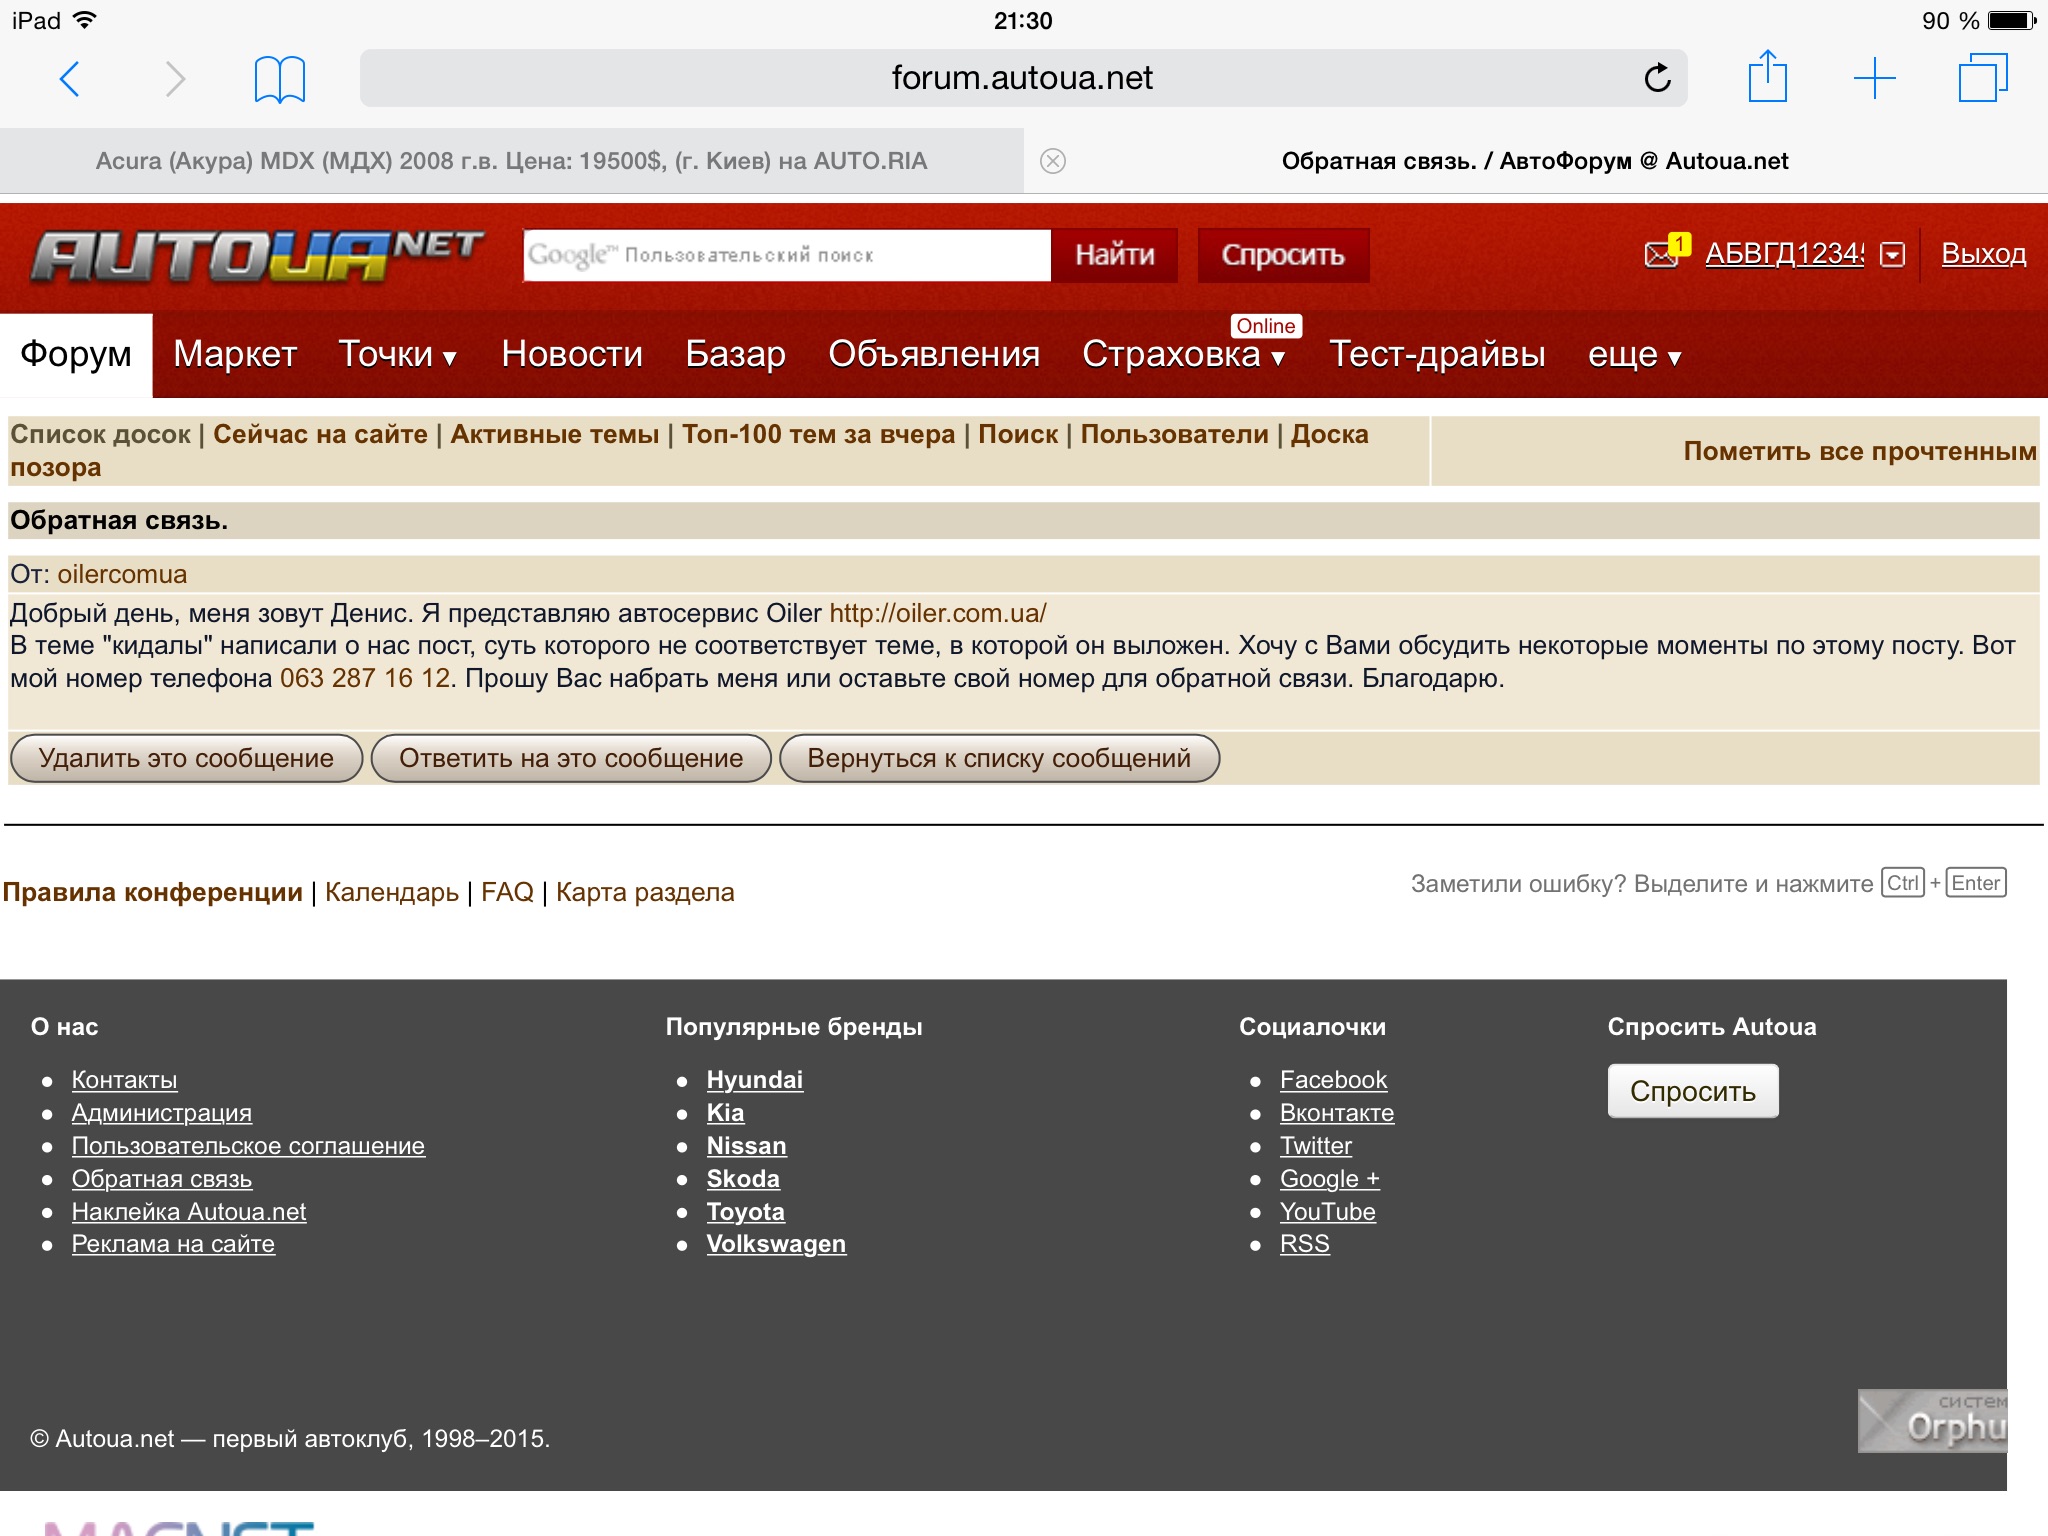Click the Autoua.net logo
The height and width of the screenshot is (1536, 2048).
[x=257, y=256]
